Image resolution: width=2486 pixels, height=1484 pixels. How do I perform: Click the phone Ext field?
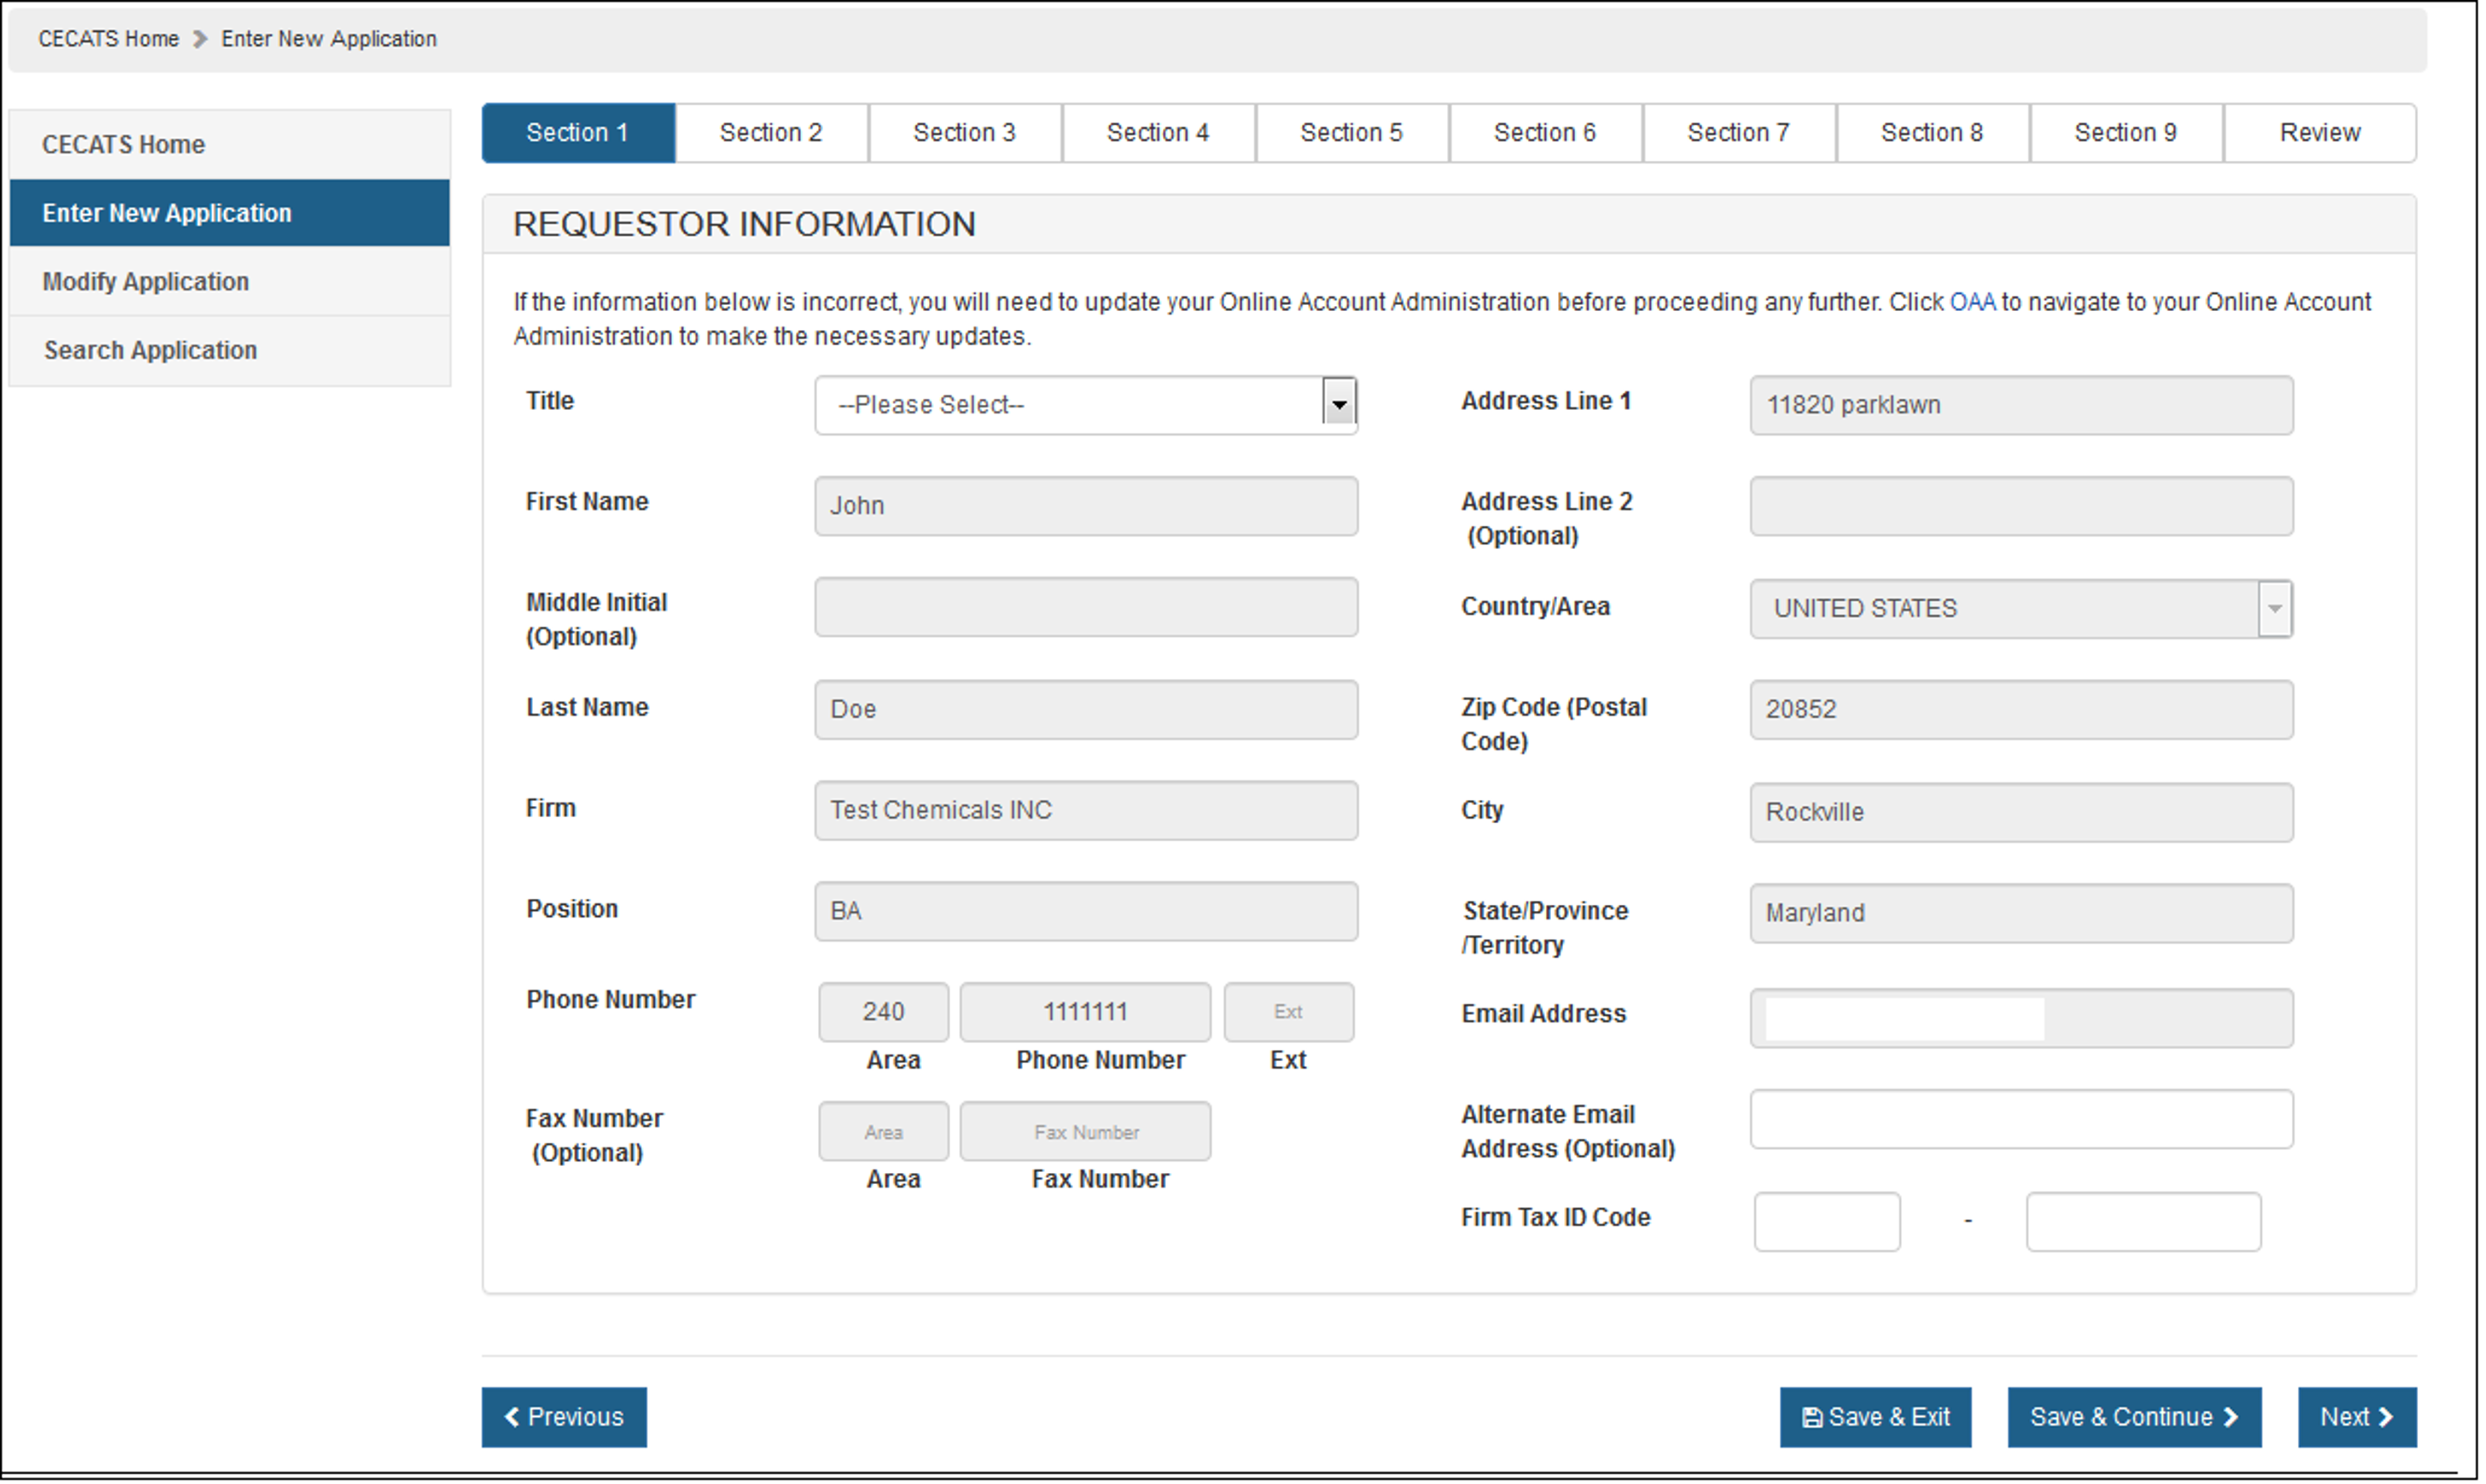(x=1289, y=1012)
